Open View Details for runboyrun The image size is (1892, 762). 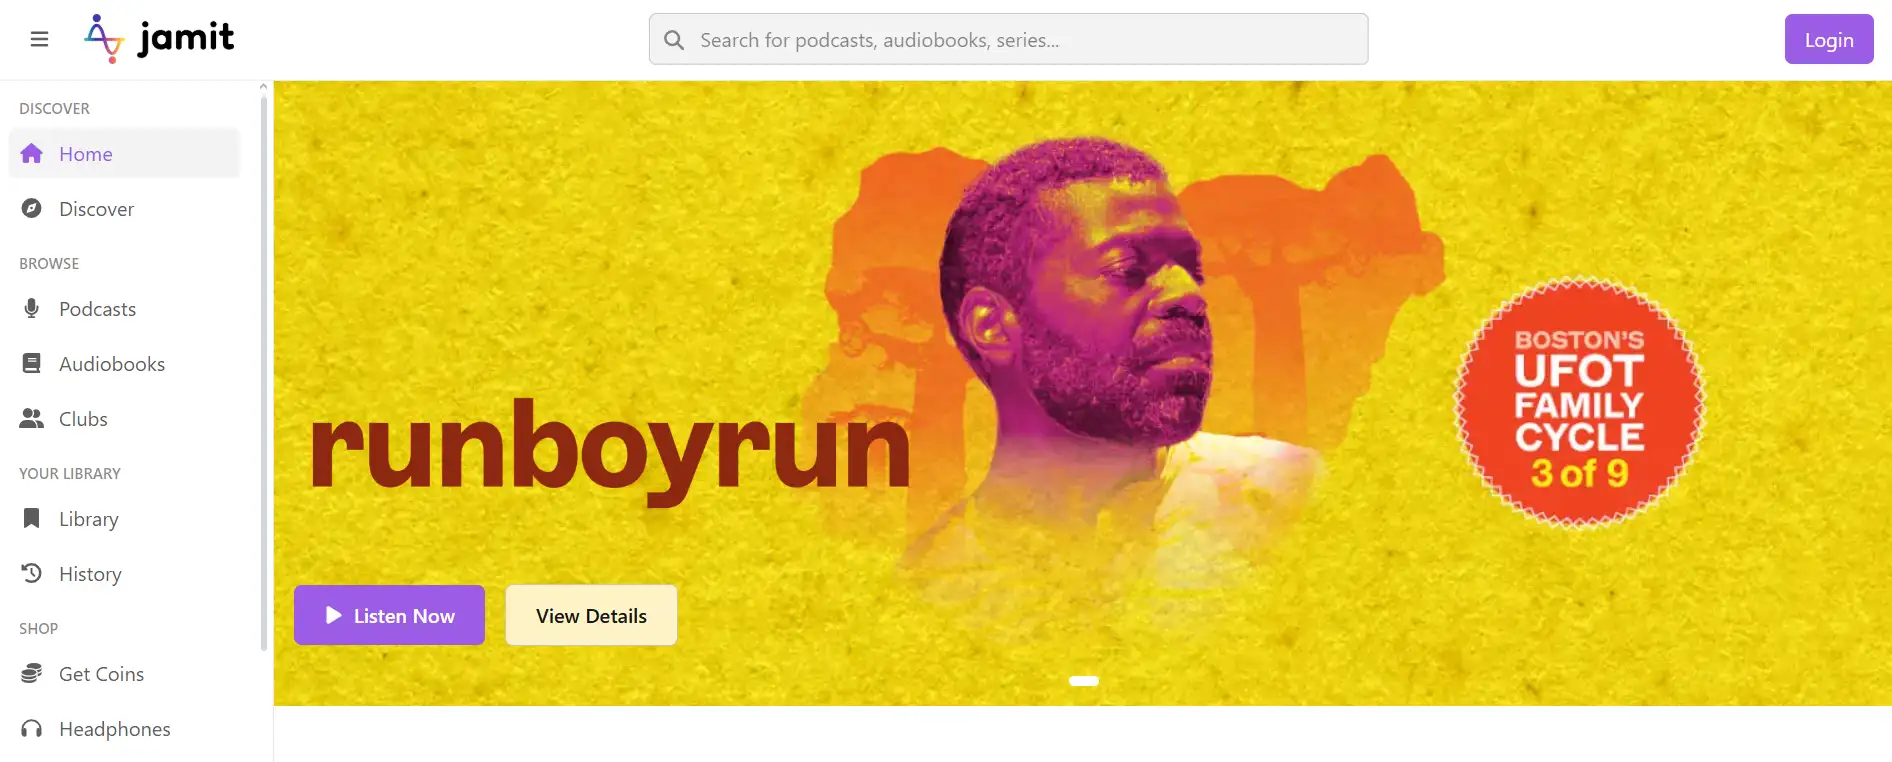591,615
